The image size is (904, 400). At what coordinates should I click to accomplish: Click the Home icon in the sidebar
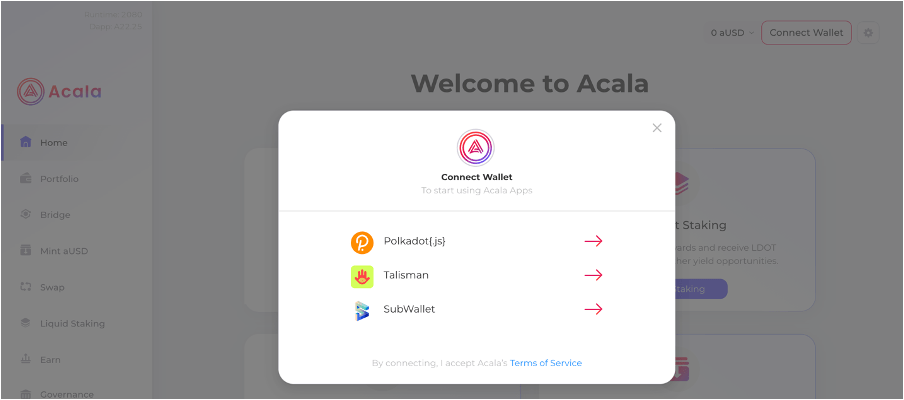(x=25, y=142)
